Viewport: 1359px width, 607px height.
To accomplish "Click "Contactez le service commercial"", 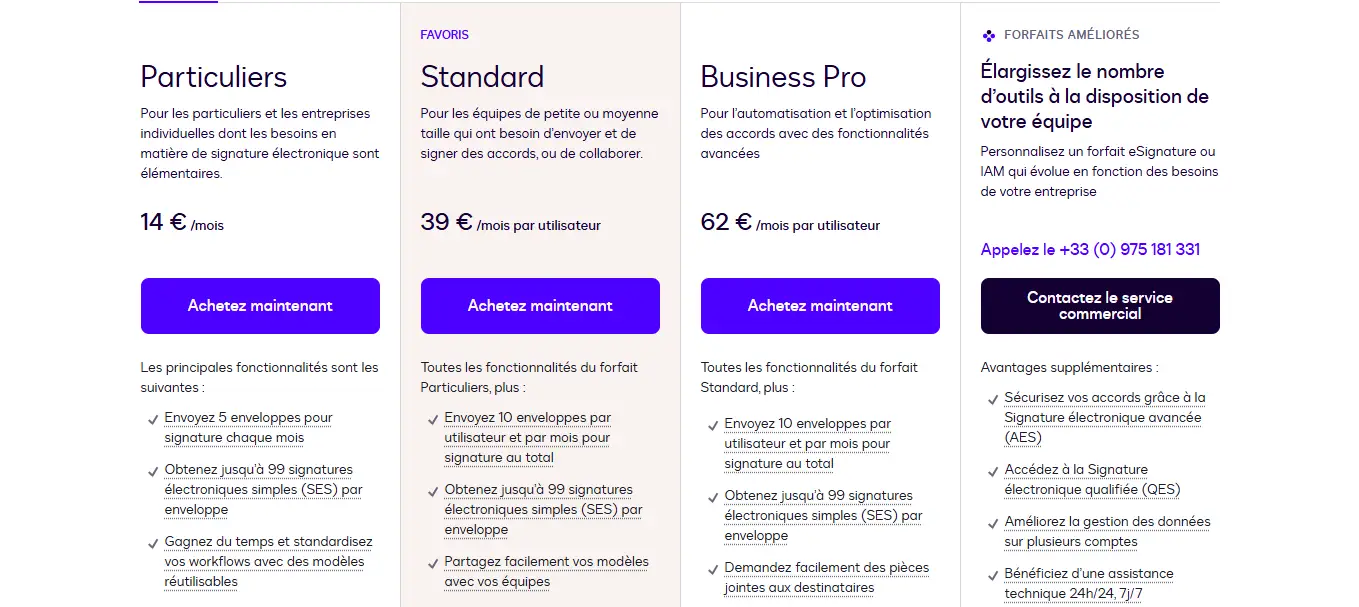I will 1100,306.
